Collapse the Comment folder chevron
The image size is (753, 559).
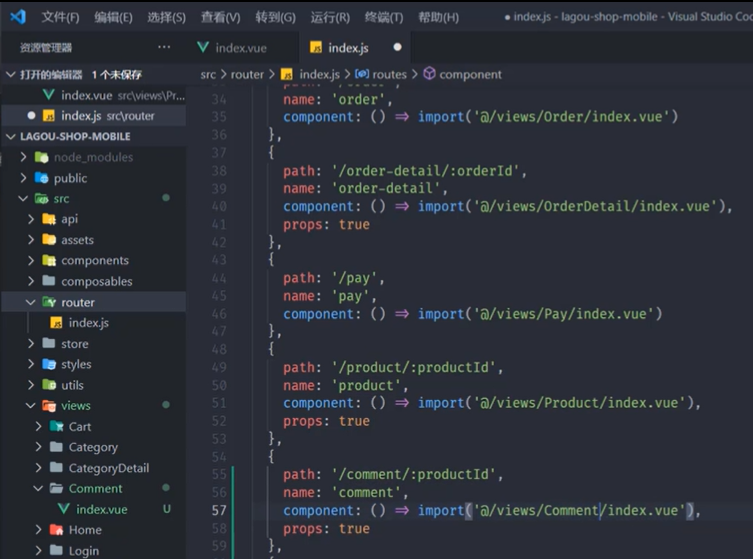point(38,488)
